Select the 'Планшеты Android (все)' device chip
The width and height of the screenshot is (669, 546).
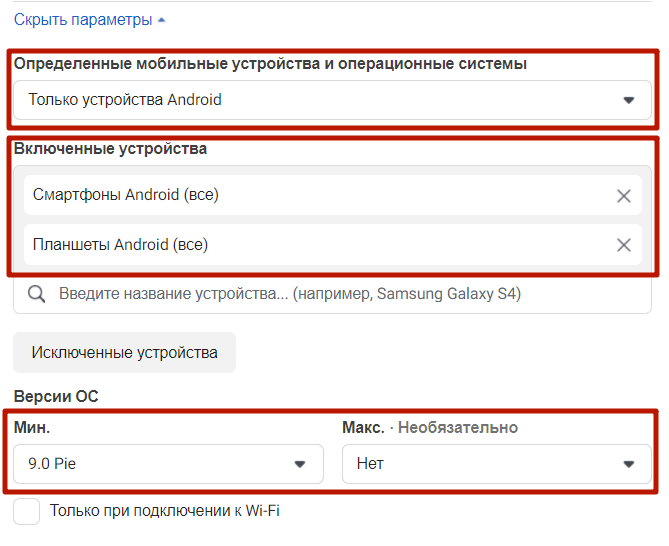(x=333, y=244)
